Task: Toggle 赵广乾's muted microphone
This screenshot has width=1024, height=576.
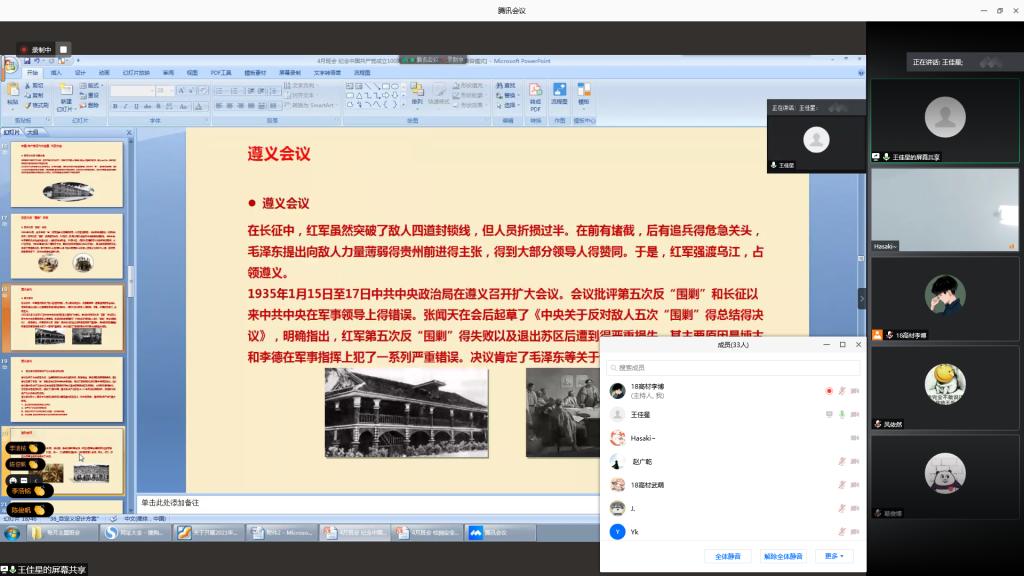Action: click(841, 461)
